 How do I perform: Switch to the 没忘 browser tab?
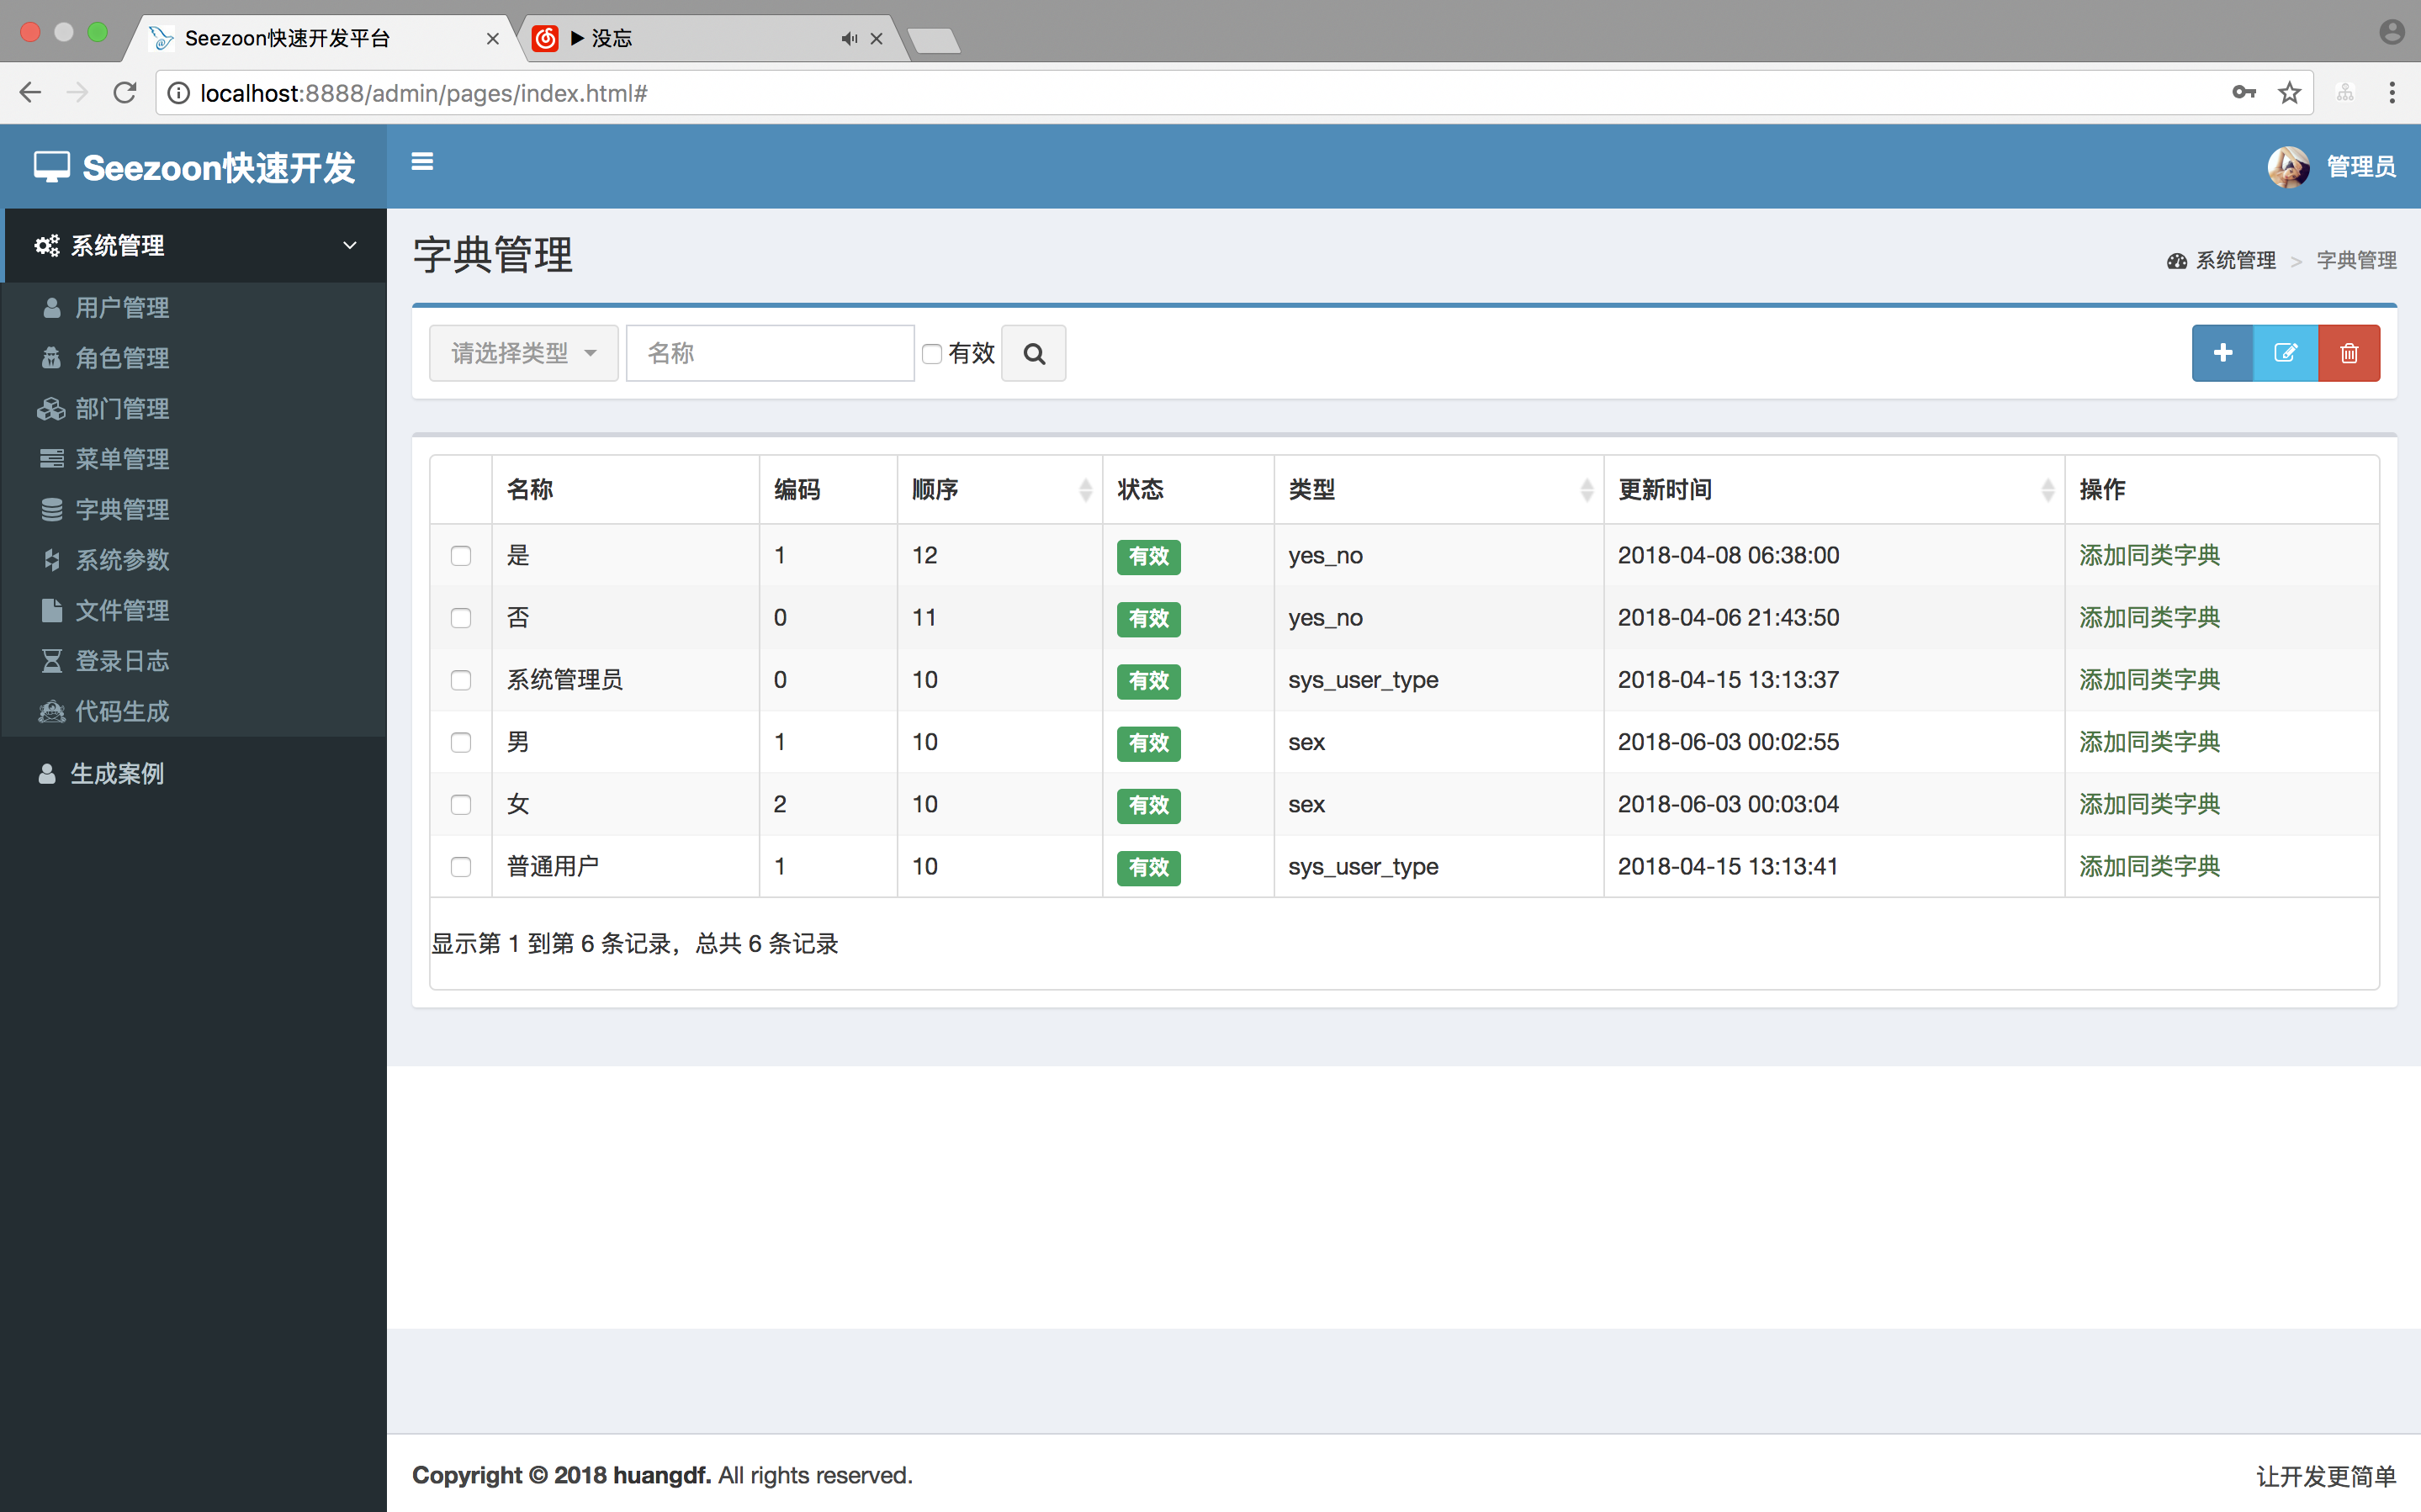710,38
